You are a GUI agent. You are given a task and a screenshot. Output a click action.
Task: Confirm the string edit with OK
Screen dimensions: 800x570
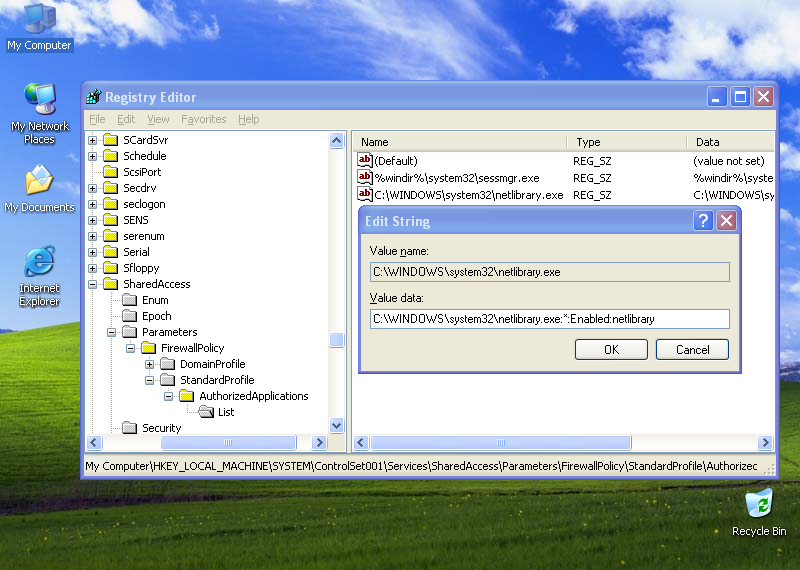(x=611, y=350)
